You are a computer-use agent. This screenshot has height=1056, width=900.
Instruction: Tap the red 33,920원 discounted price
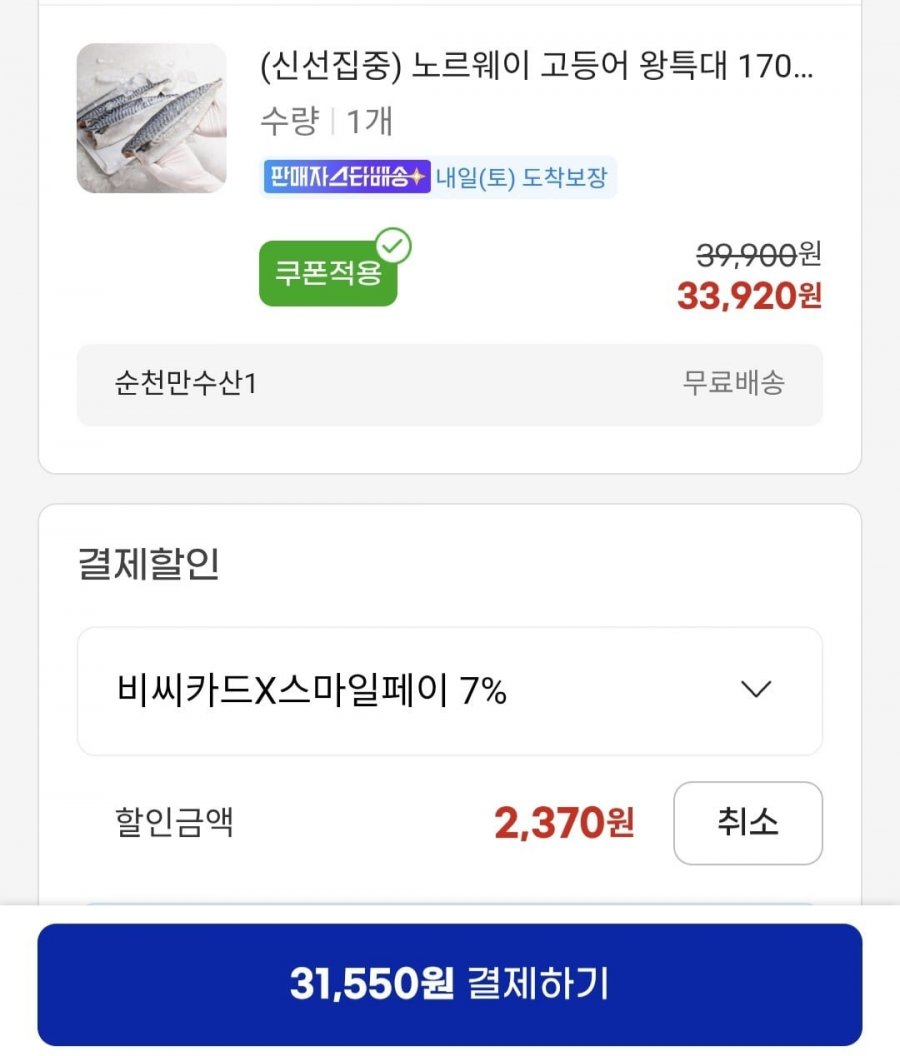[748, 296]
